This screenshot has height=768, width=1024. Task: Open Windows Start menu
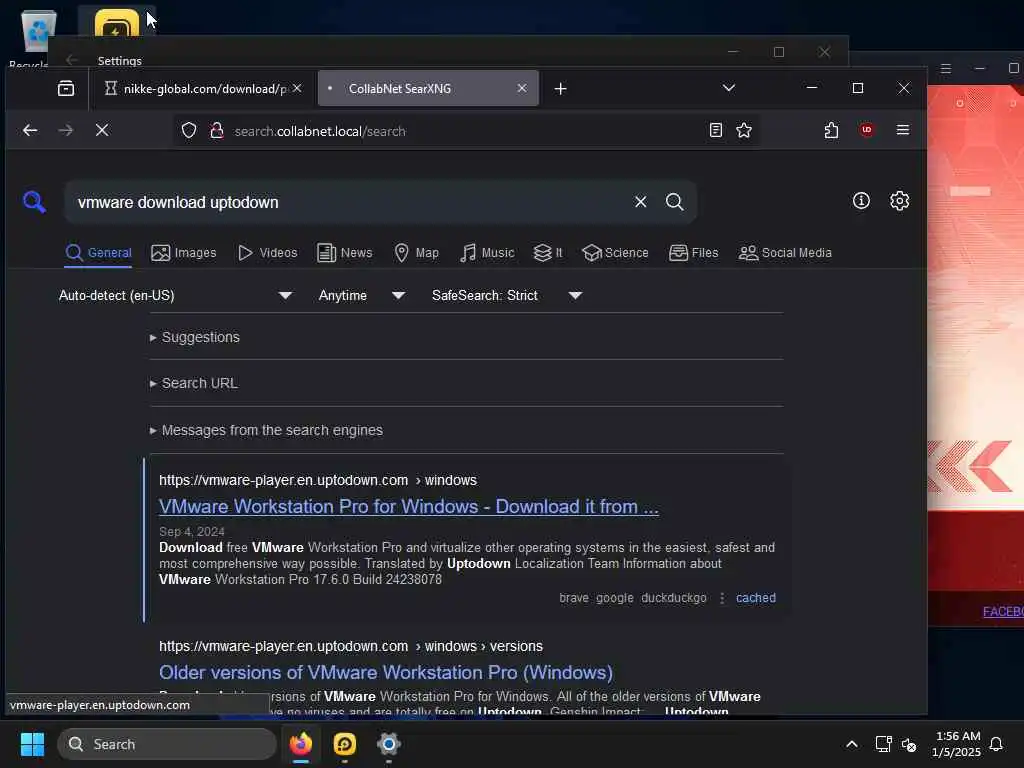(32, 744)
